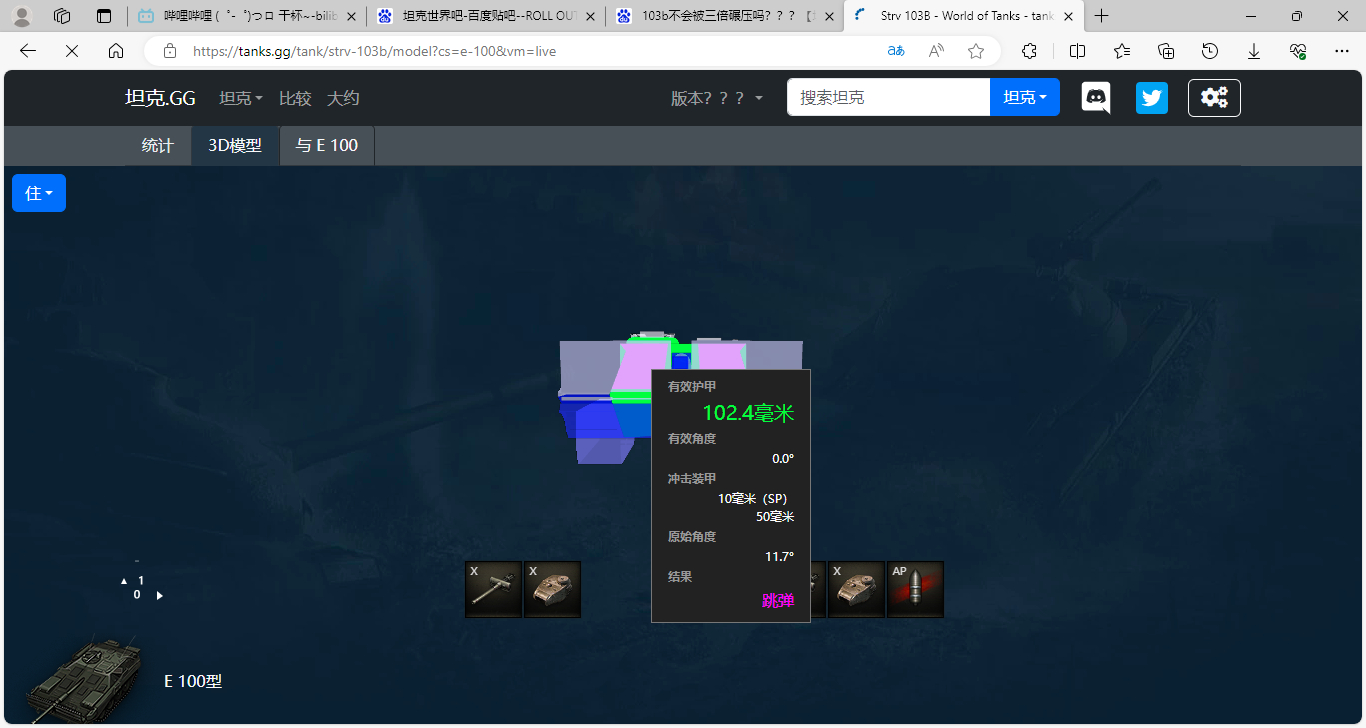Switch to the 103b不会被三倍碾压吗 tab
The height and width of the screenshot is (728, 1366).
point(725,16)
